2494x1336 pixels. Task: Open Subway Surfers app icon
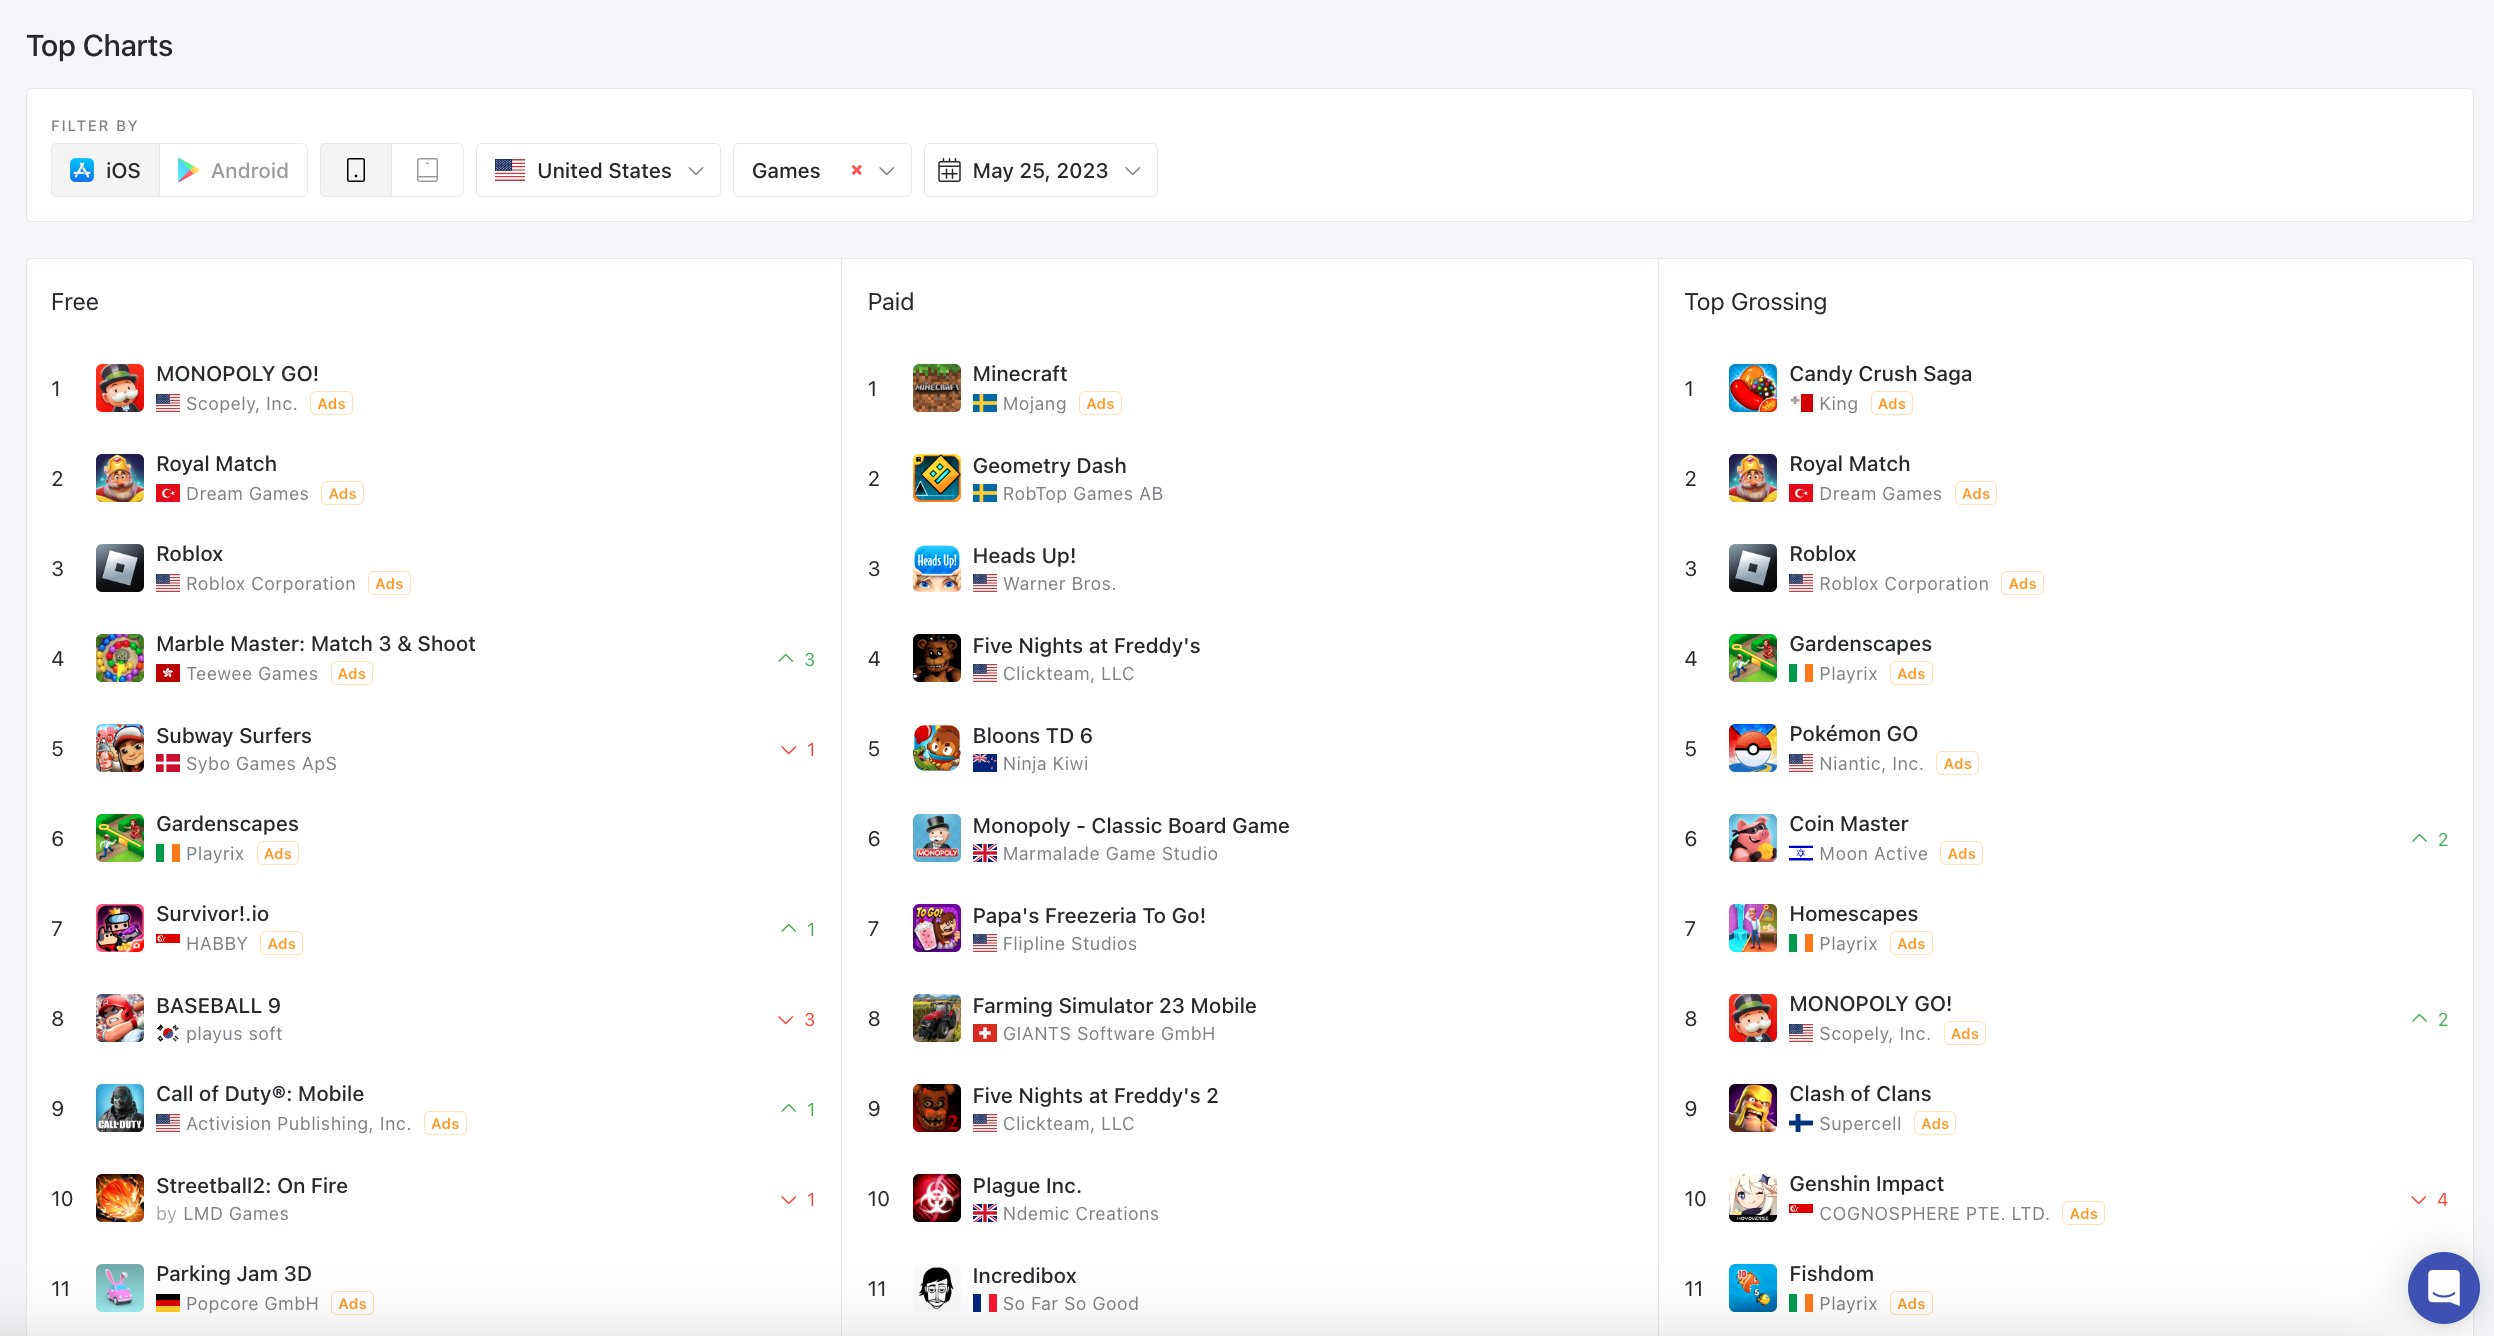120,748
